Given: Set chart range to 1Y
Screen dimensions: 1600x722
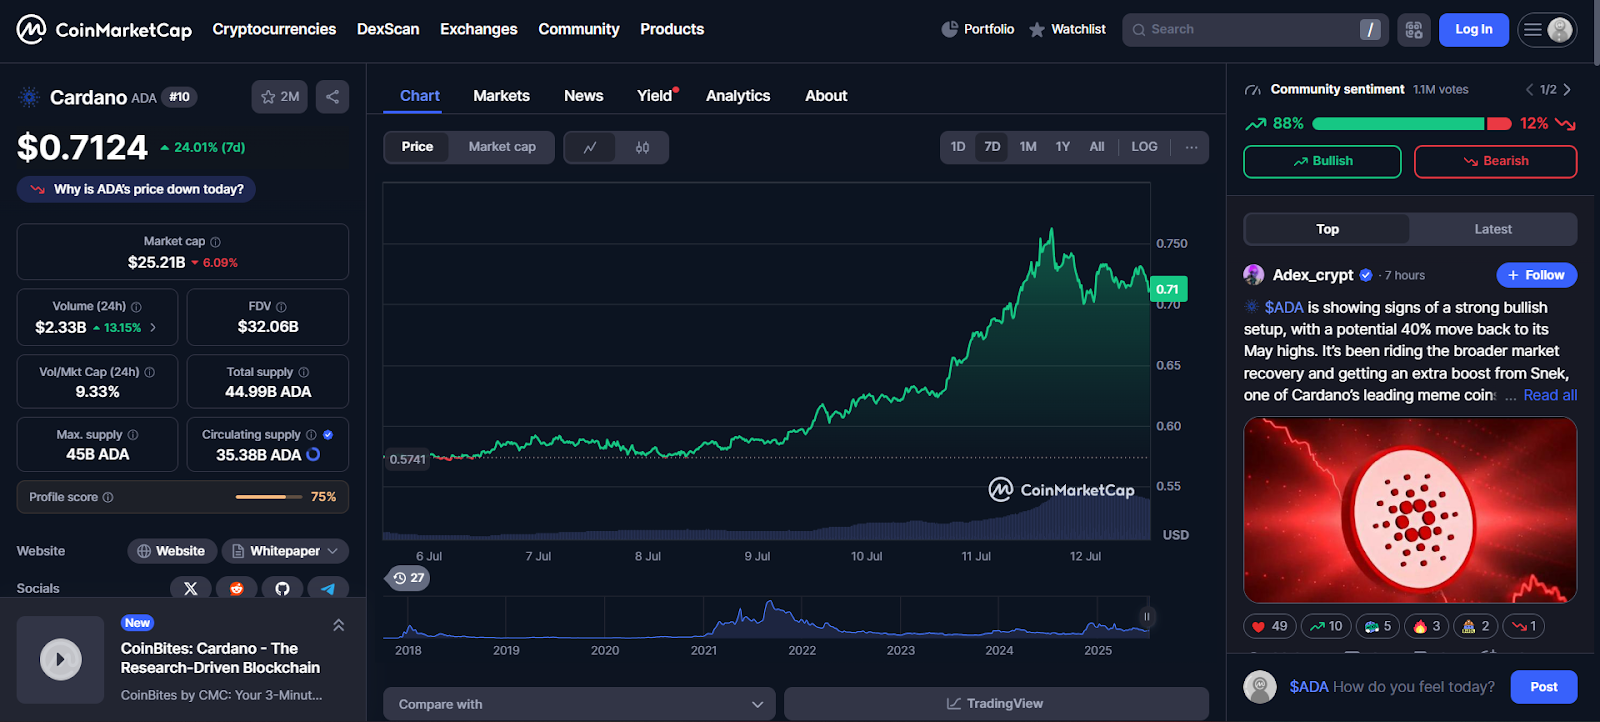Looking at the screenshot, I should (1063, 147).
